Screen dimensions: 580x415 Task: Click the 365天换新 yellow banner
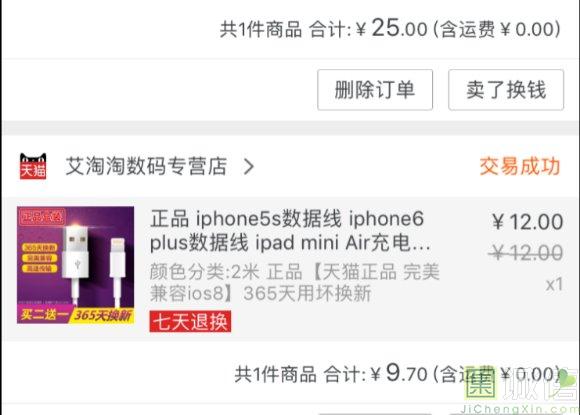coord(102,316)
